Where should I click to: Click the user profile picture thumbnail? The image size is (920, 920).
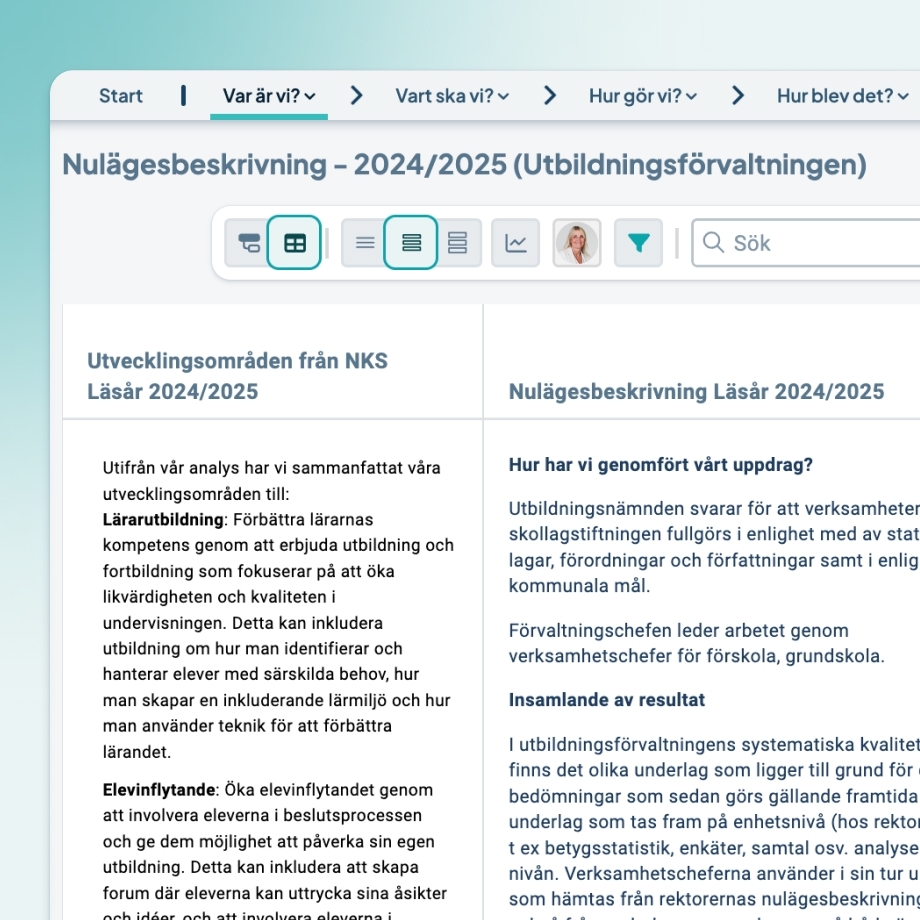coord(577,242)
